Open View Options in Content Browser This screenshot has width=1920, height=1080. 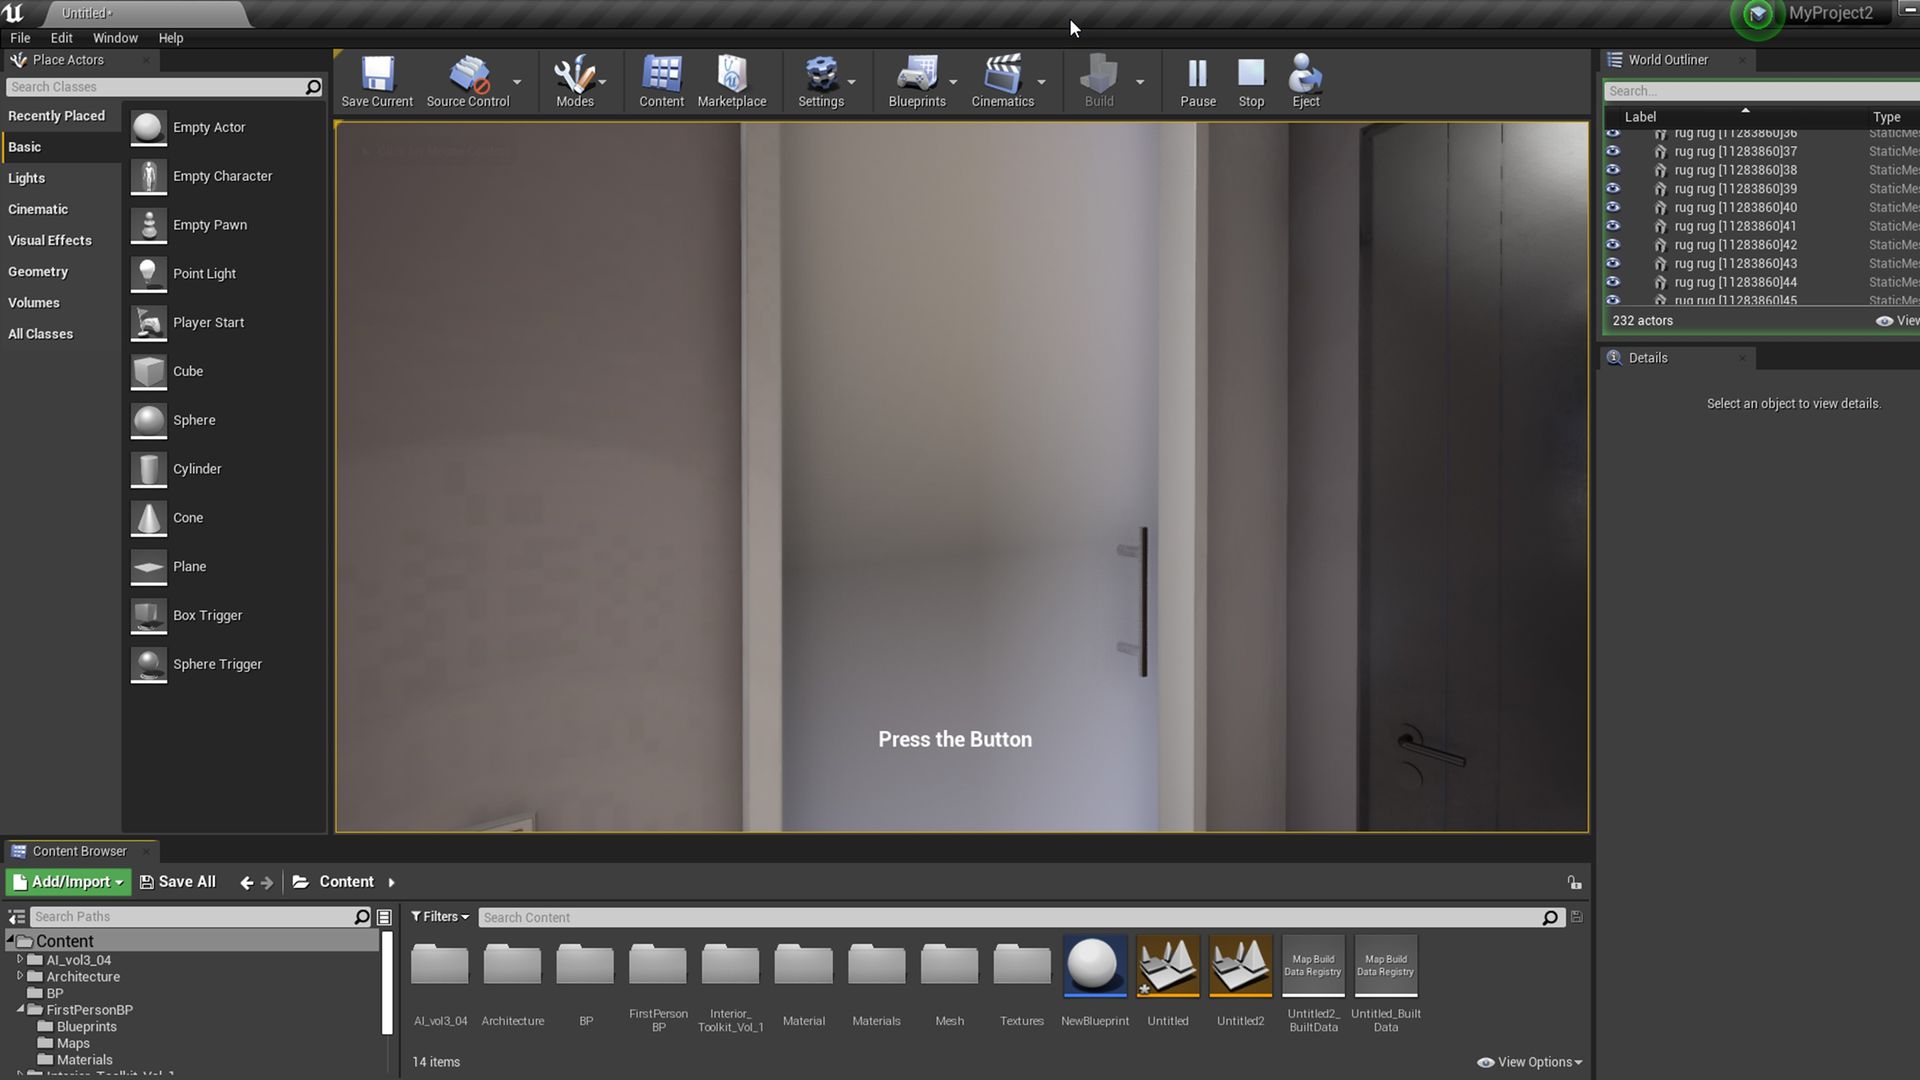point(1530,1062)
